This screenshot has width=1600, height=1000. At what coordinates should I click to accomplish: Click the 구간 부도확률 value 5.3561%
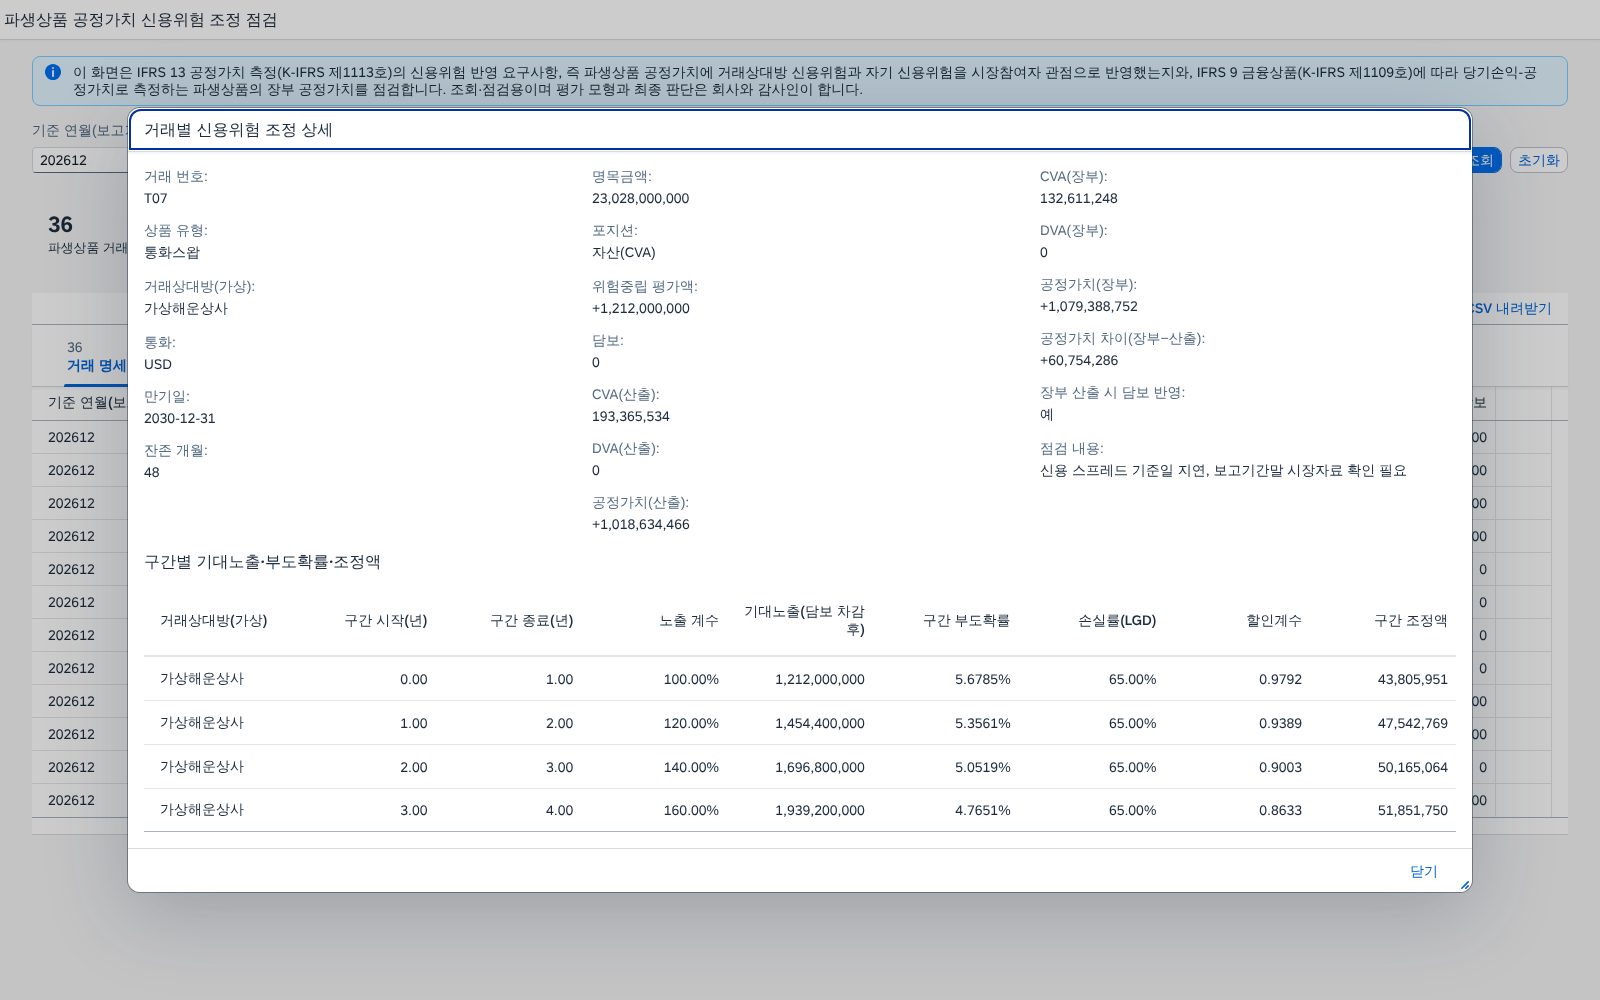(983, 723)
